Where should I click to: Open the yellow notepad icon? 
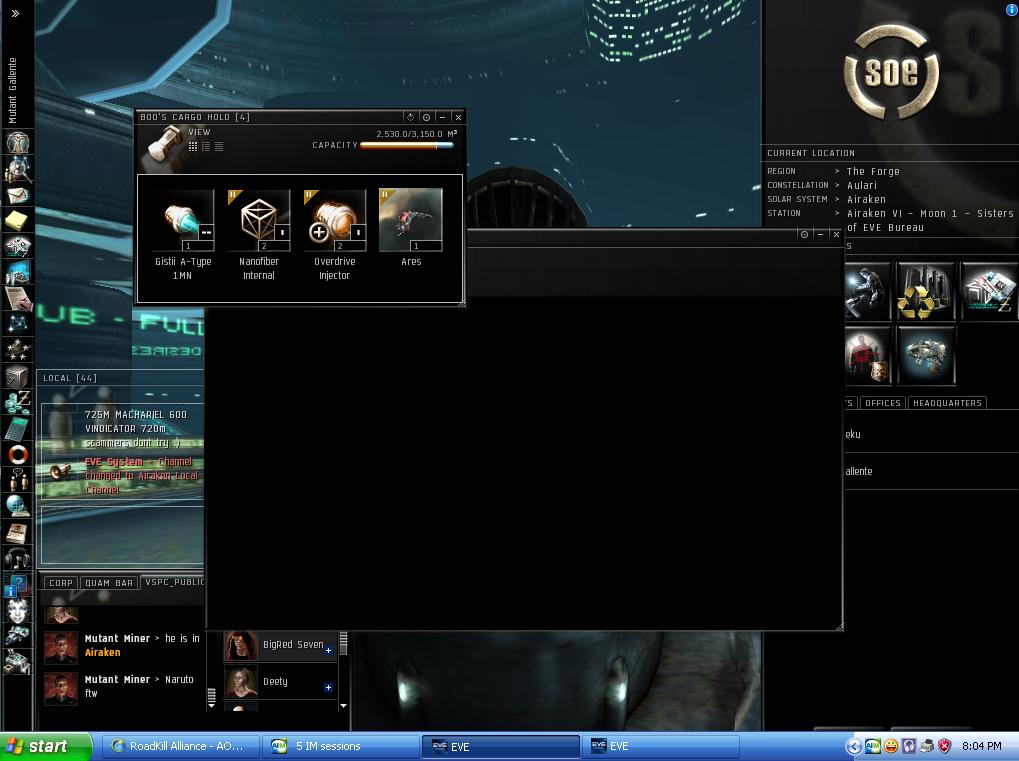click(x=16, y=221)
